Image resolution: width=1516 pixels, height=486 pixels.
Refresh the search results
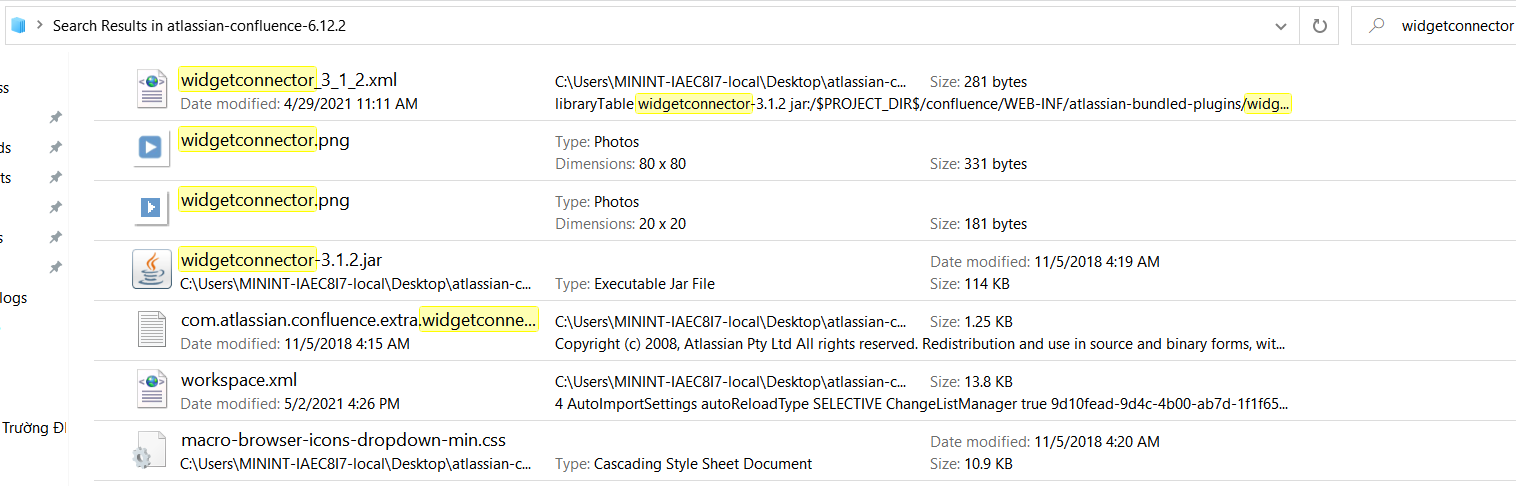(1319, 25)
